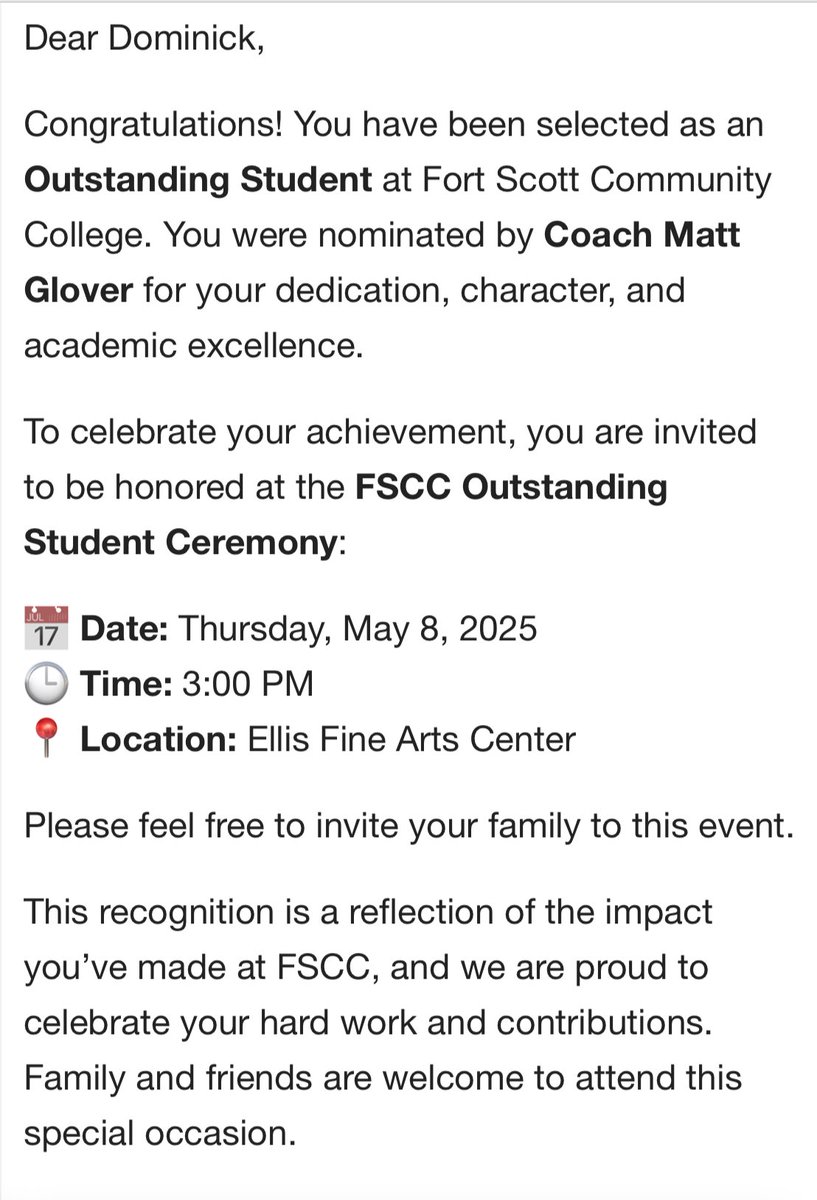Click the clock emoji next to Time
Viewport: 817px width, 1200px height.
(x=43, y=684)
